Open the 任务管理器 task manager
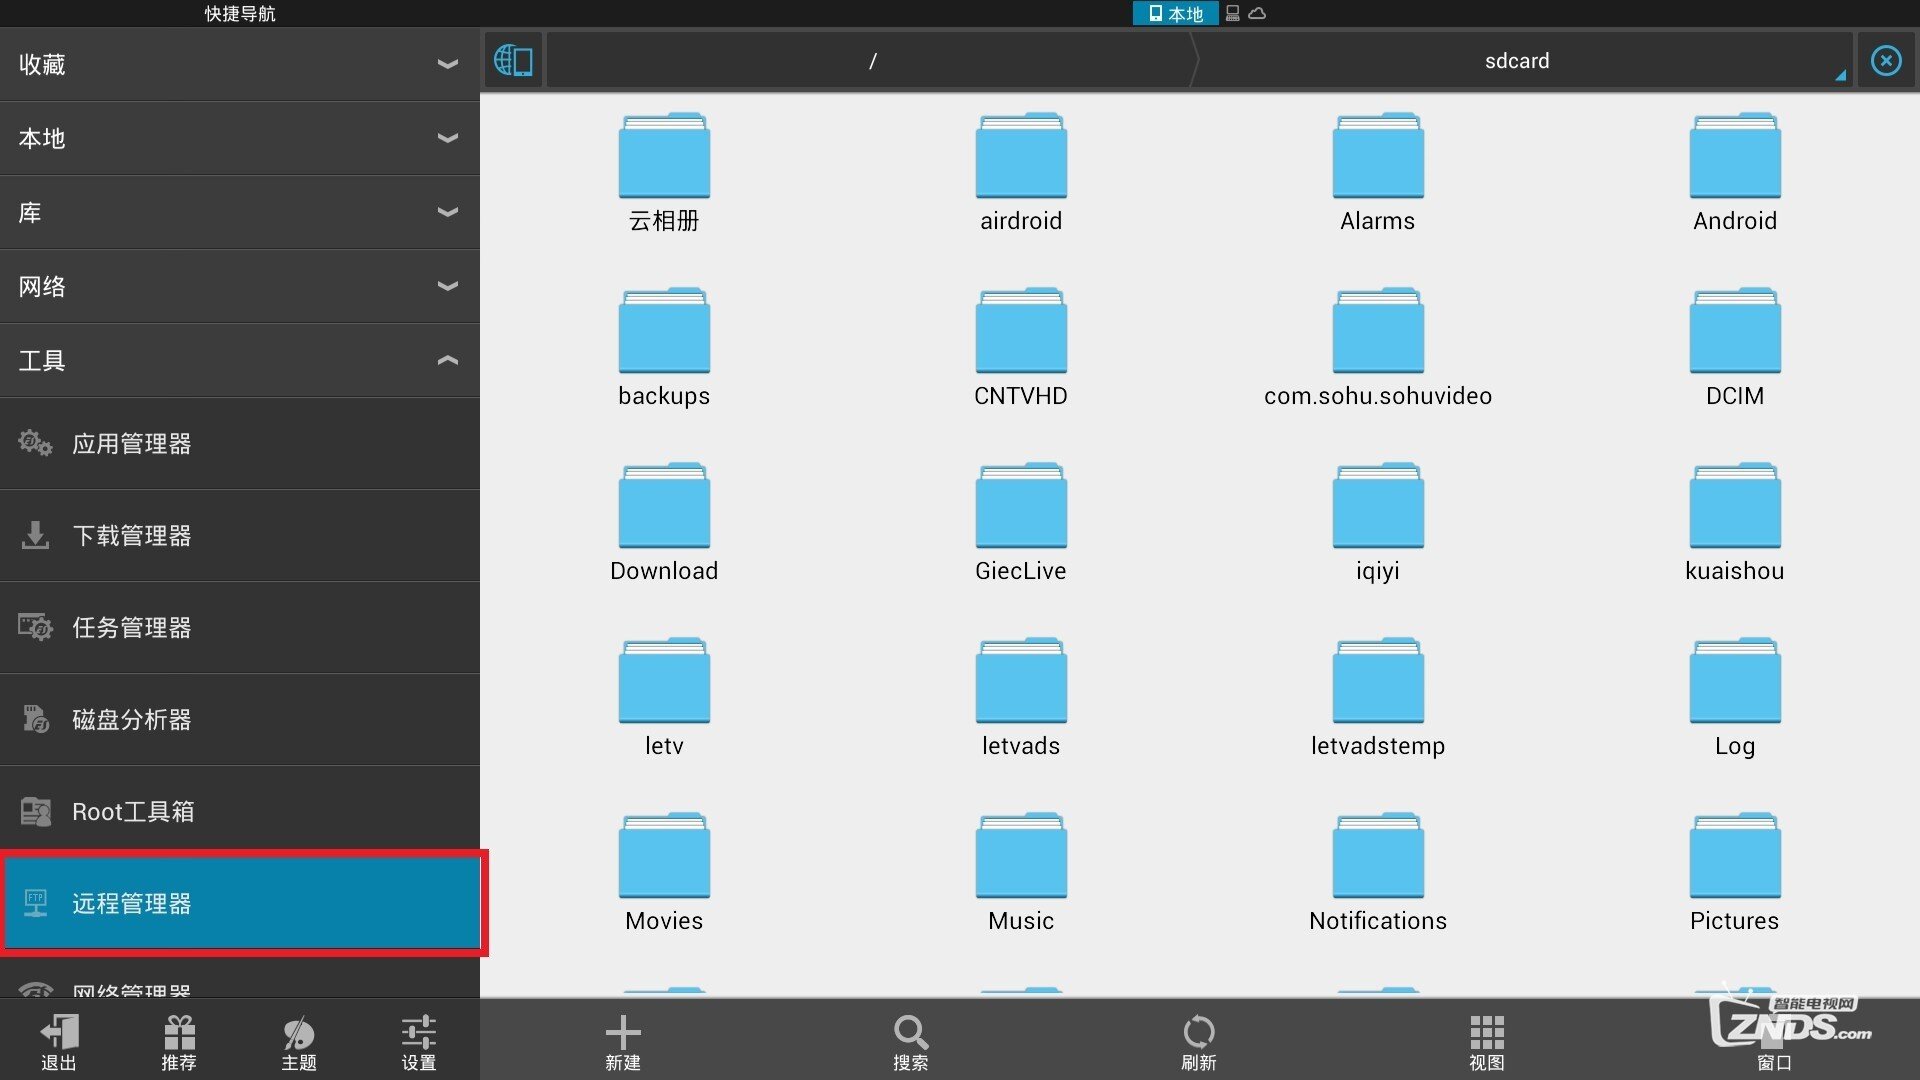 240,628
